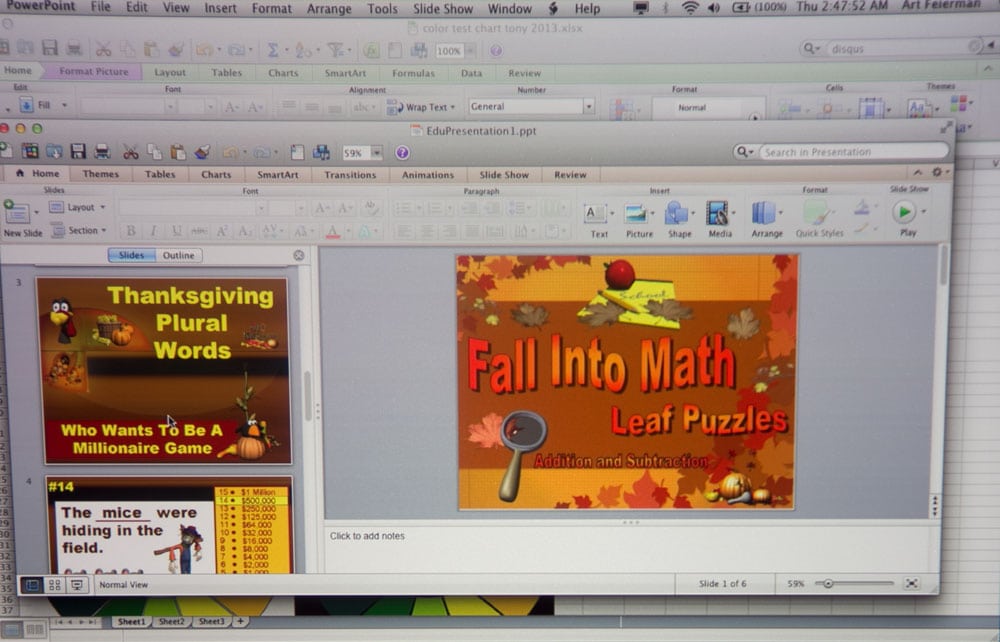This screenshot has width=1000, height=642.
Task: Activate the Format Painter paintbrush icon
Action: [x=202, y=152]
